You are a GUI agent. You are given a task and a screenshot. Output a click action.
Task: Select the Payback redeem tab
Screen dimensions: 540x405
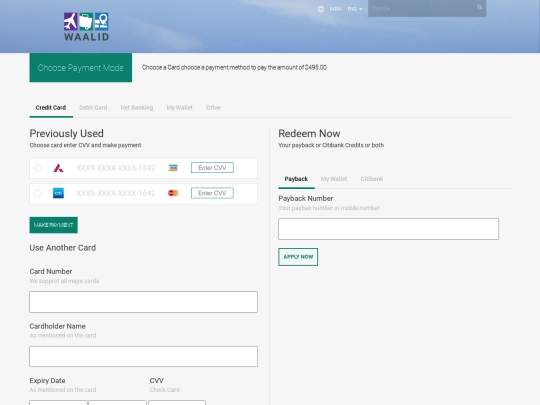tap(296, 179)
